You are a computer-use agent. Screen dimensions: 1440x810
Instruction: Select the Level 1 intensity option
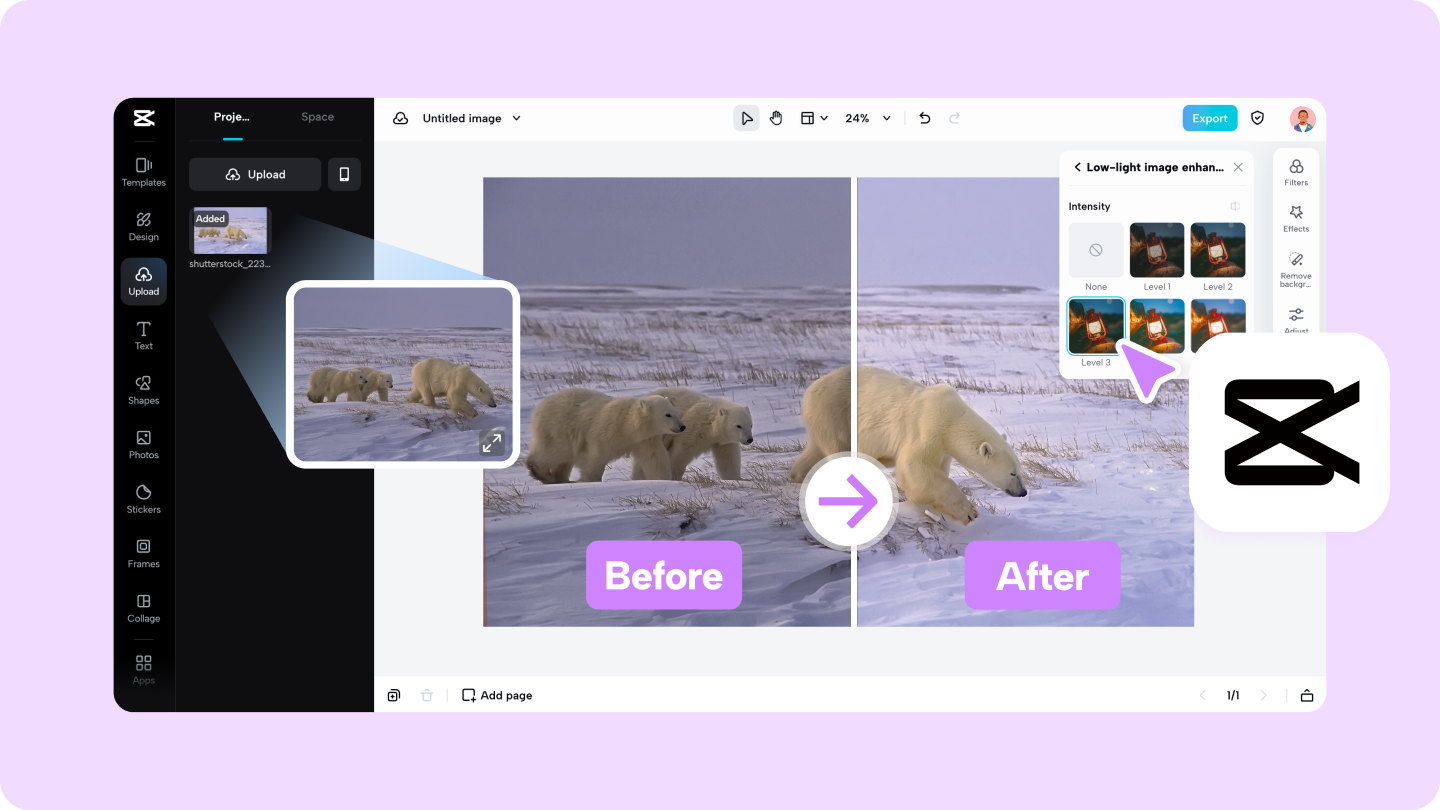click(1157, 250)
